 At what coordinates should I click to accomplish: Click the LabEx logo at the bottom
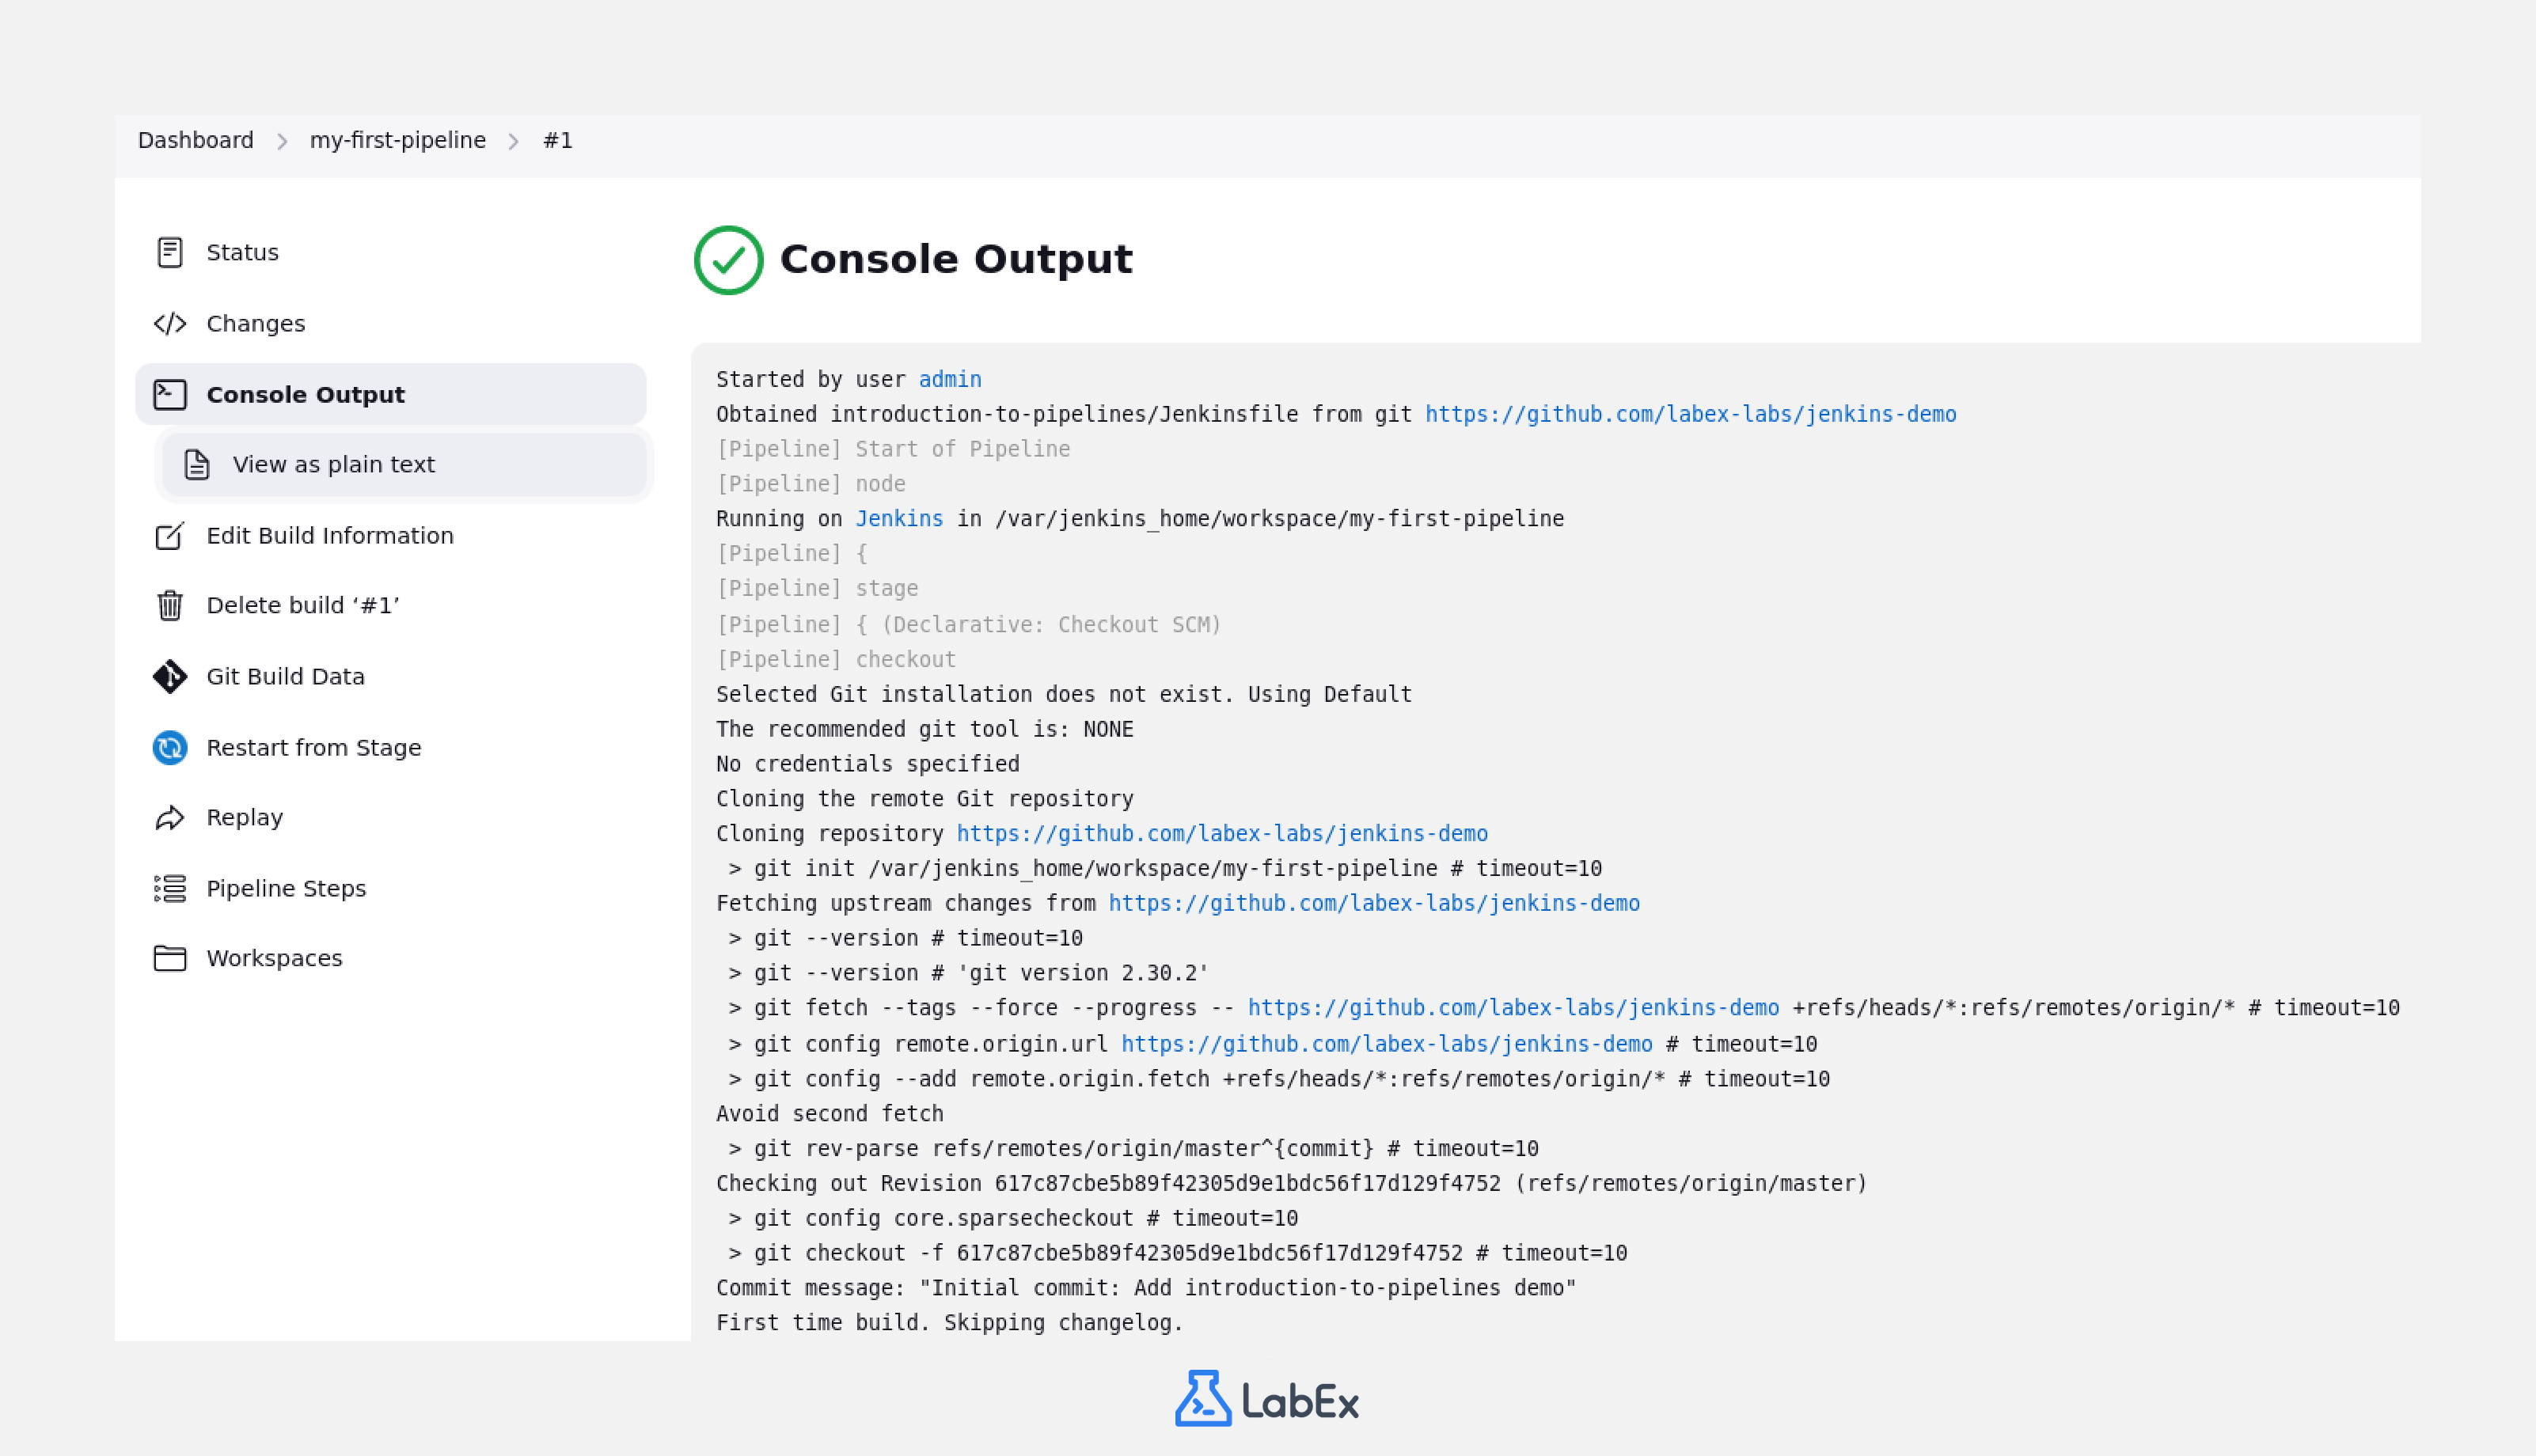click(x=1266, y=1399)
